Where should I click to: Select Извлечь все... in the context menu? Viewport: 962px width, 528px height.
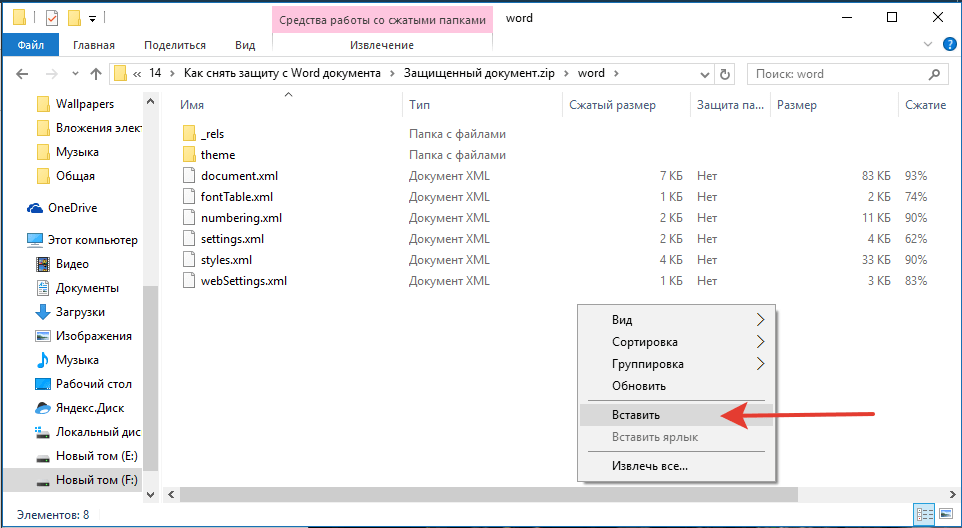[x=650, y=465]
